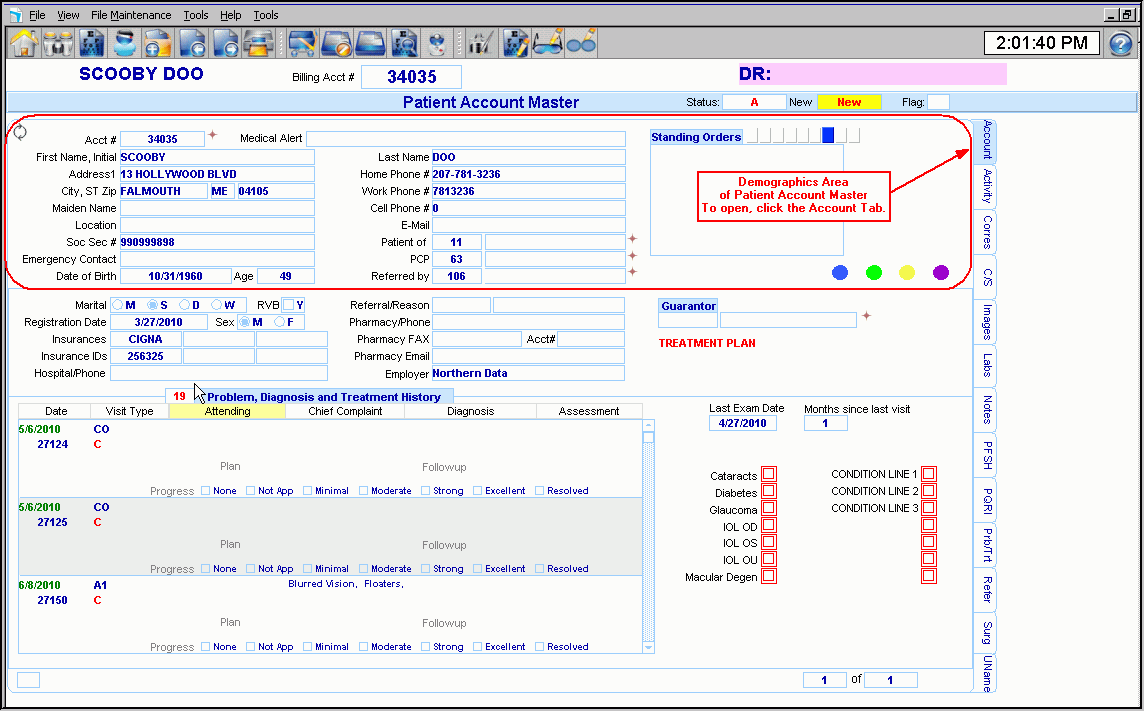Check the Diabetes checkbox

tap(769, 491)
